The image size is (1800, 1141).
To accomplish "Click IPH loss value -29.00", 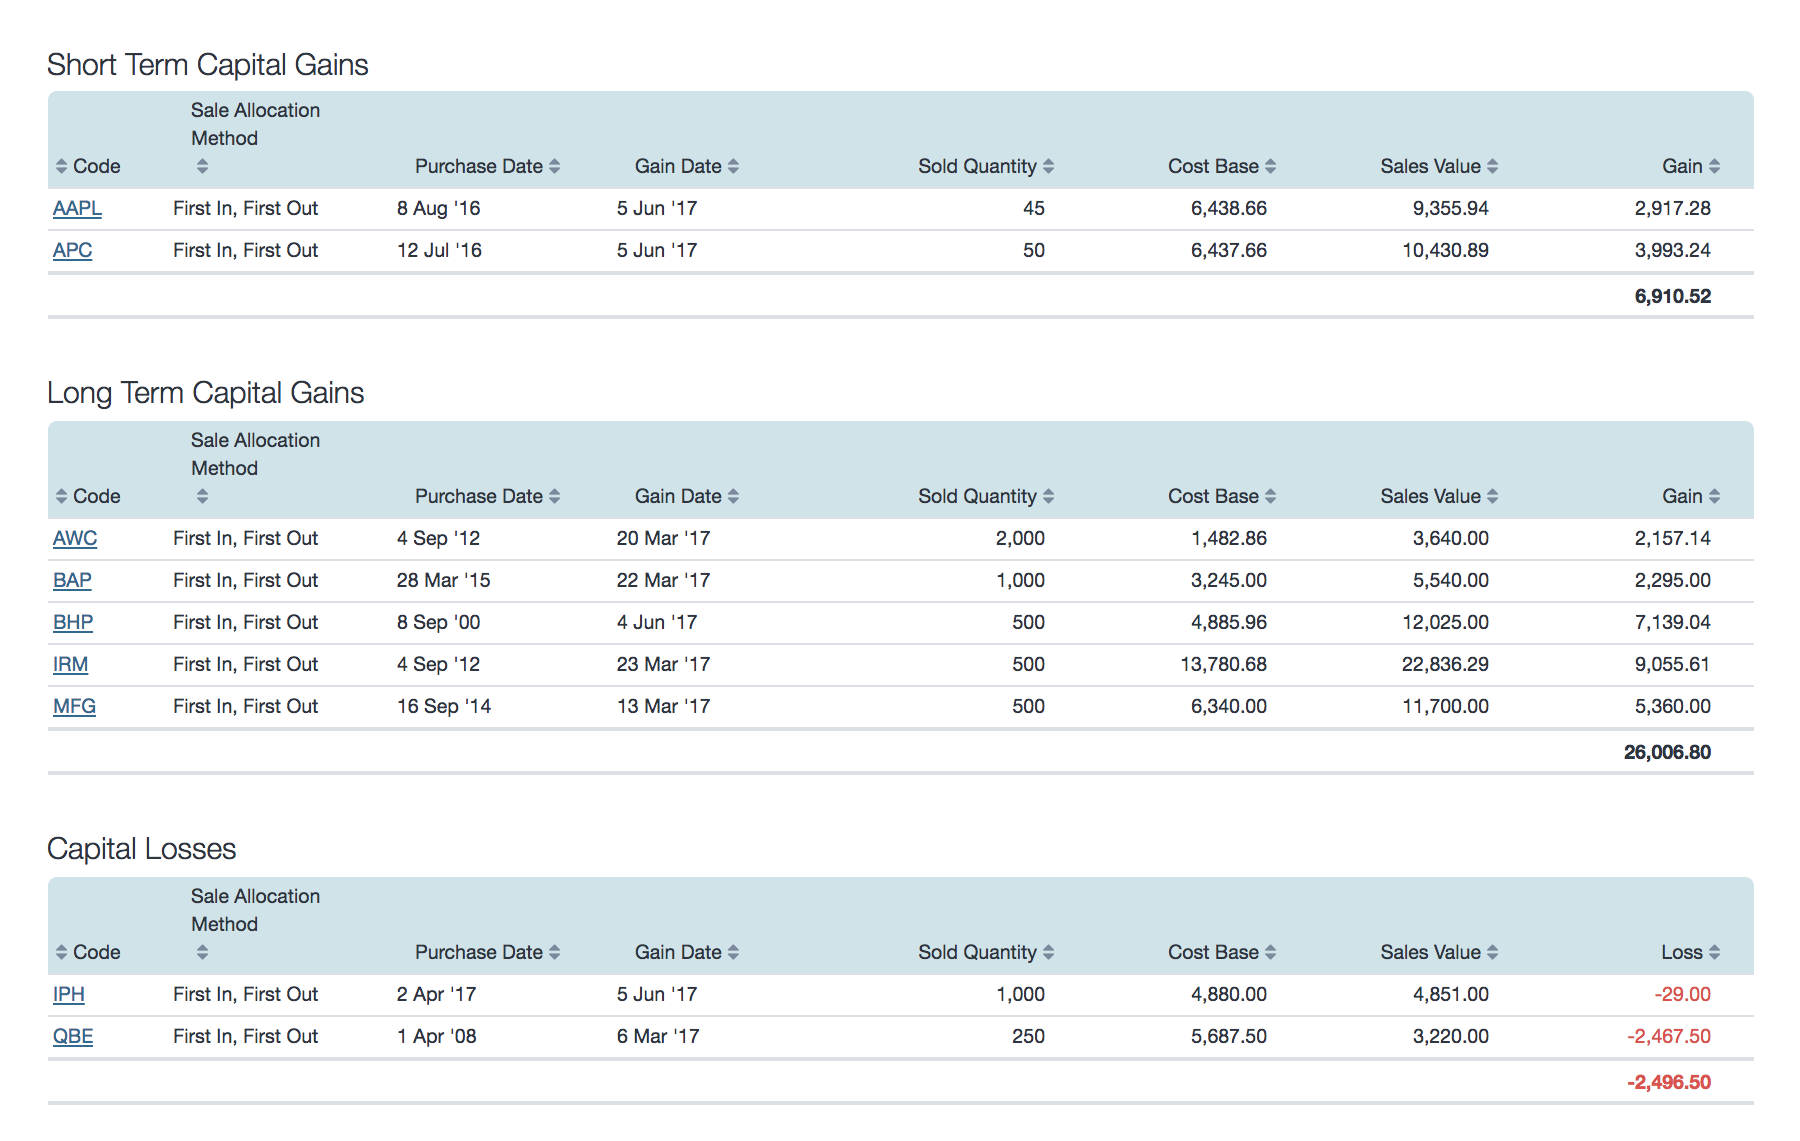I will coord(1682,994).
